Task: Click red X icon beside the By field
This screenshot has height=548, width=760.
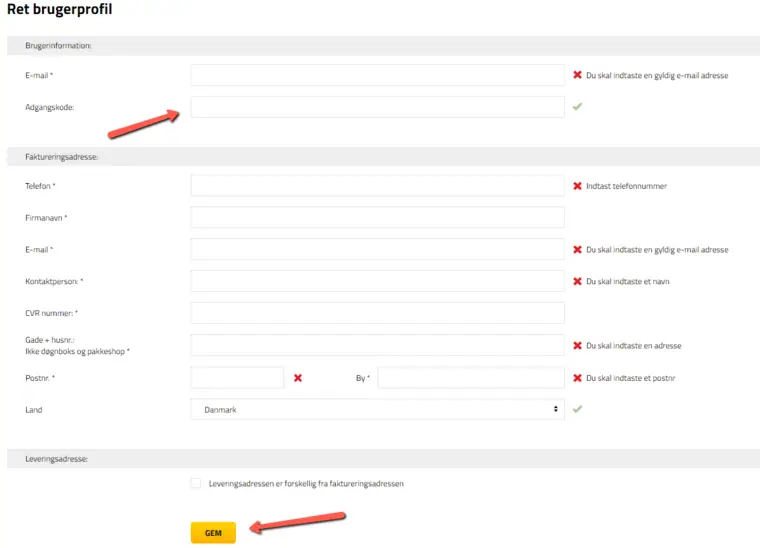Action: tap(577, 378)
